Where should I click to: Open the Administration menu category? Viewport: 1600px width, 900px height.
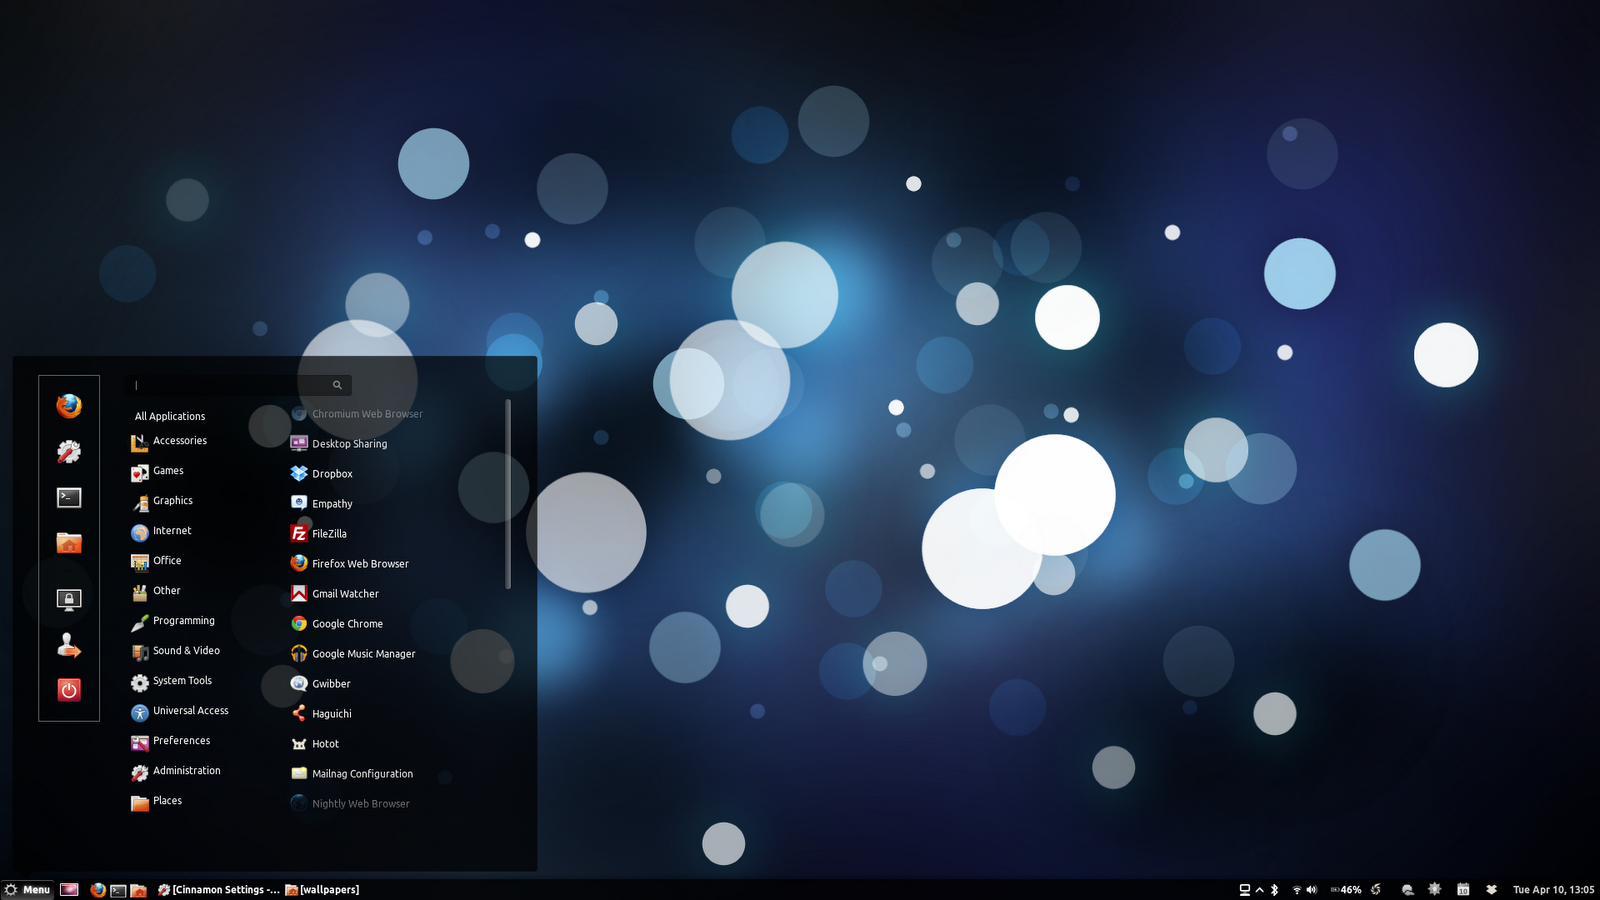pyautogui.click(x=186, y=771)
